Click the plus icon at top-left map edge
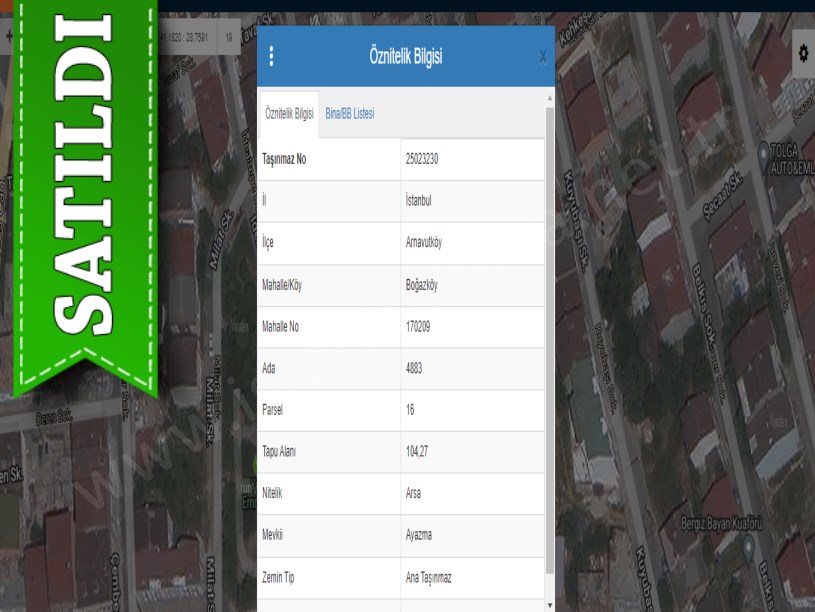Screen dimensions: 815x612 [x=8, y=37]
